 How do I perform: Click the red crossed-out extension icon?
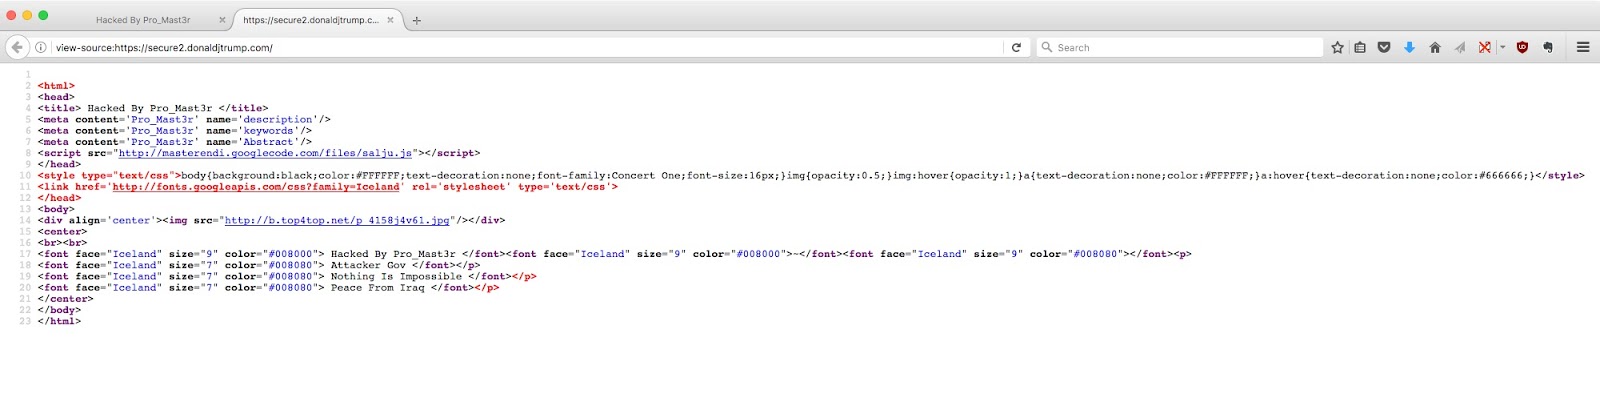coord(1485,47)
